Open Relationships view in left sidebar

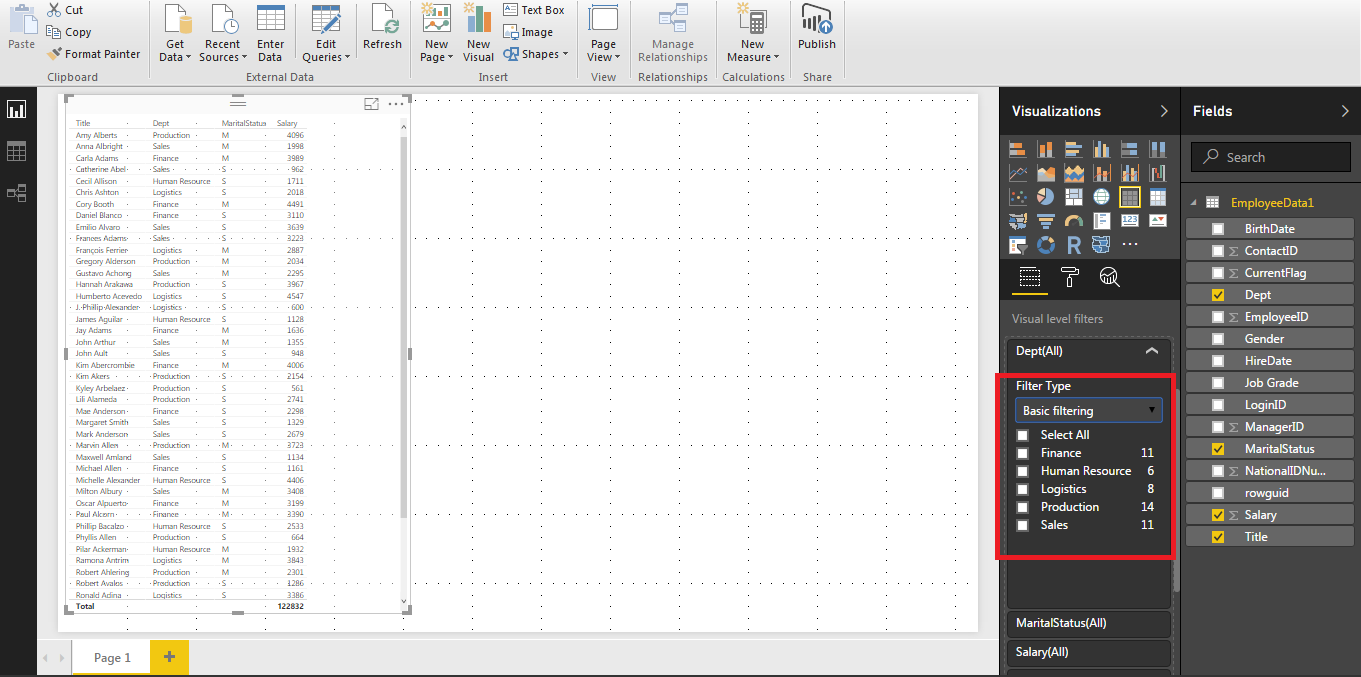(16, 193)
